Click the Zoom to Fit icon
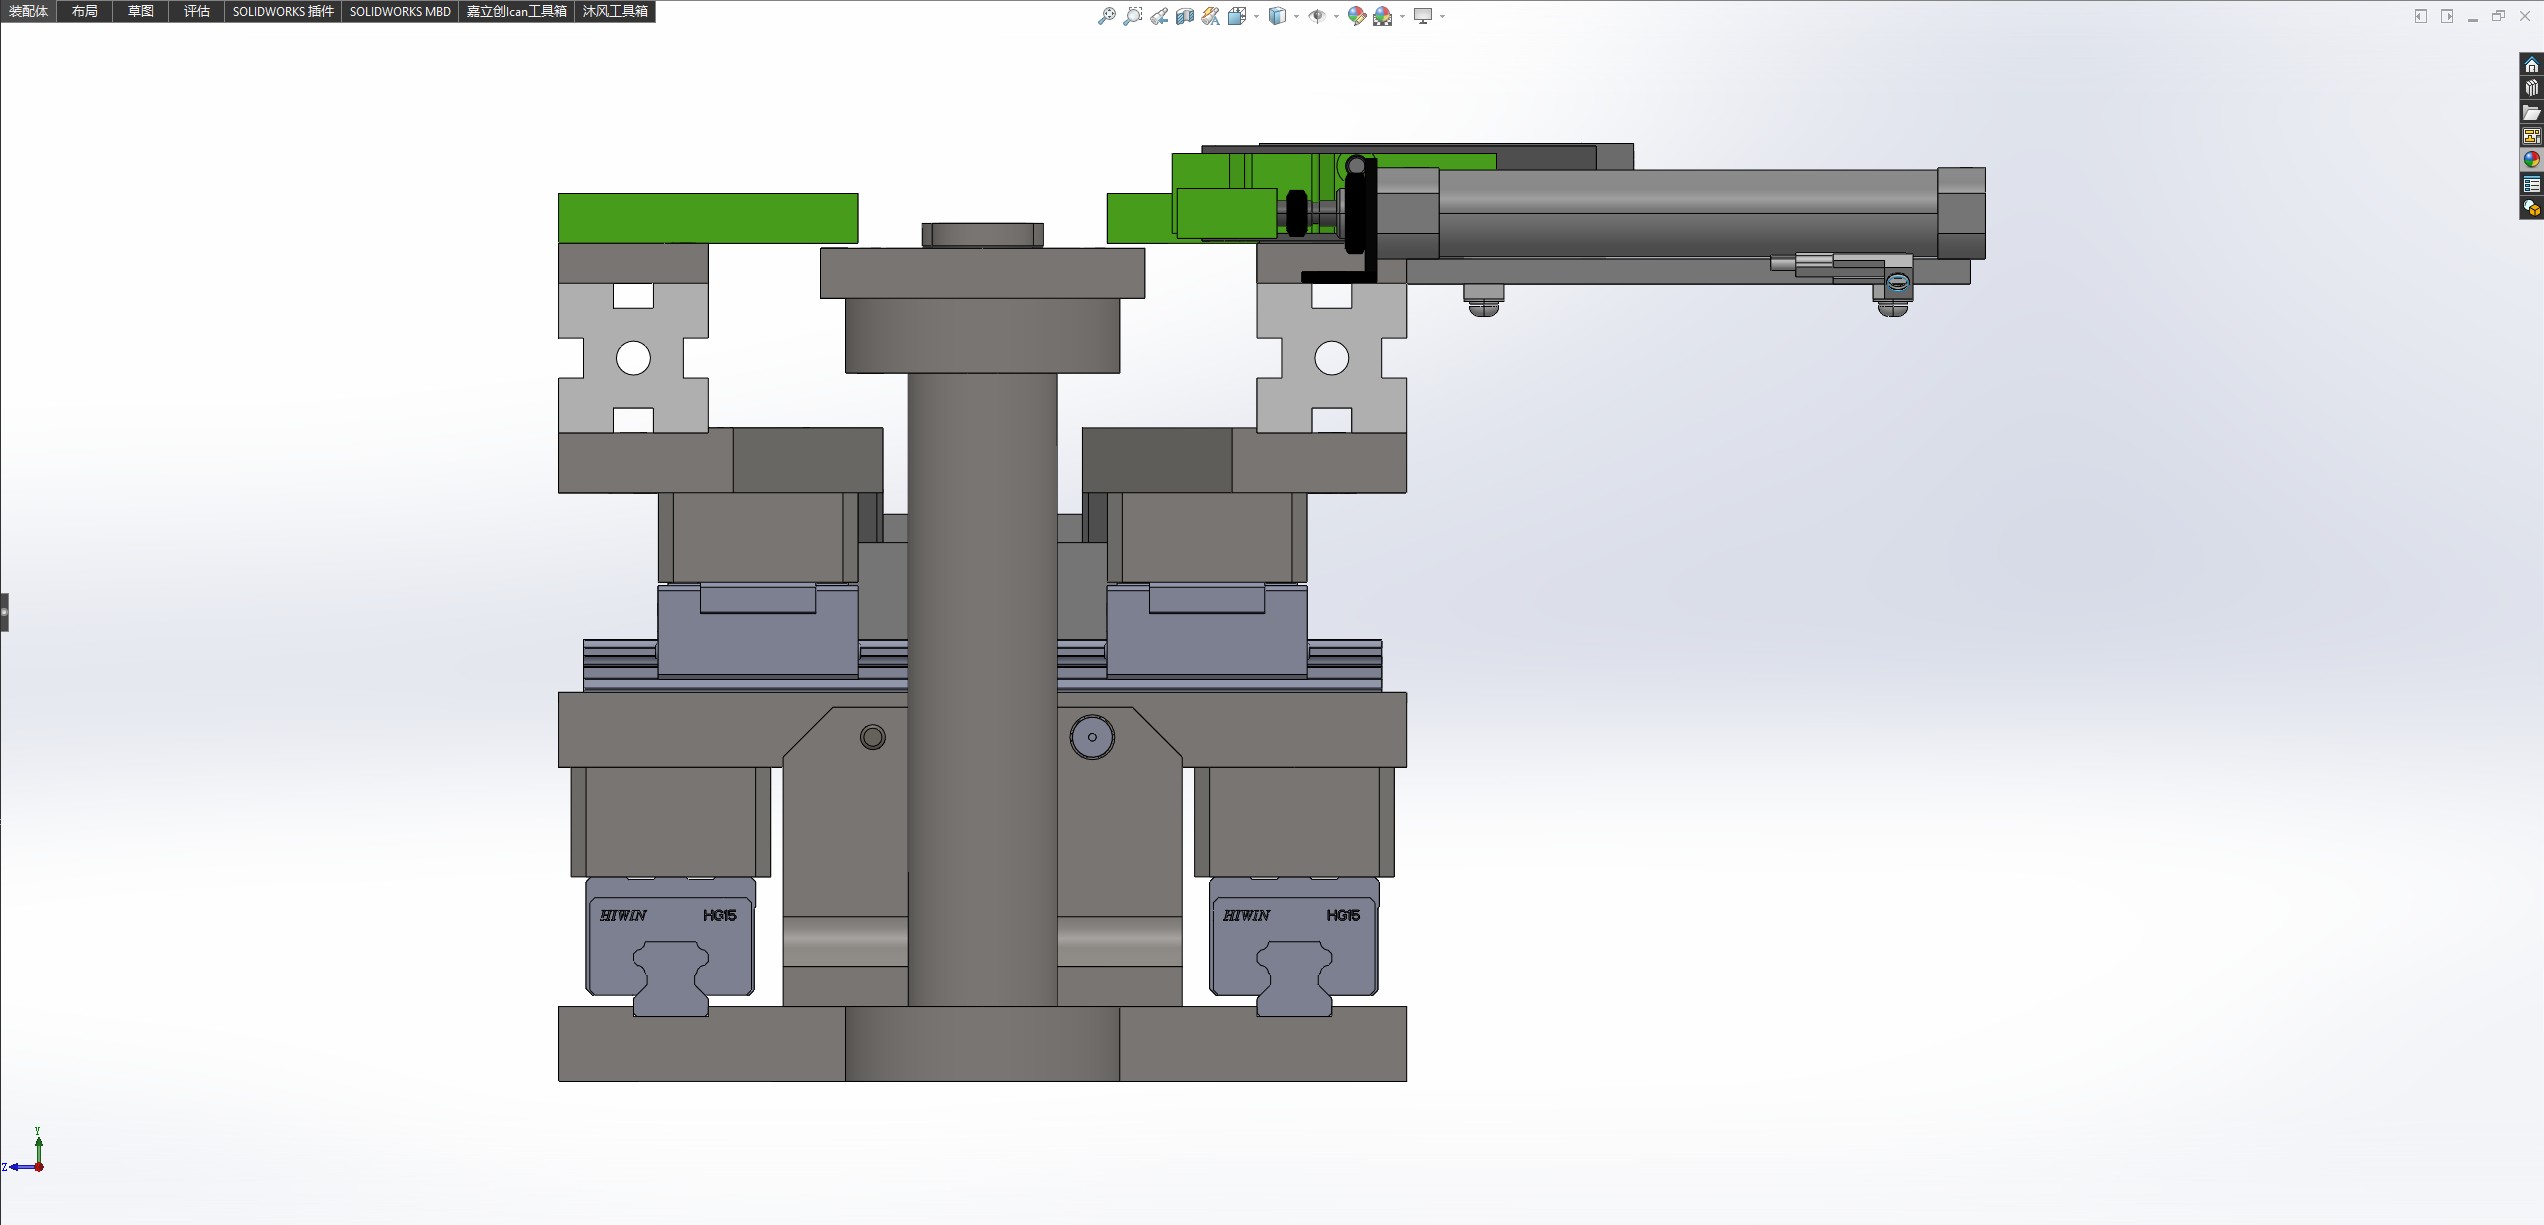 pyautogui.click(x=1106, y=16)
